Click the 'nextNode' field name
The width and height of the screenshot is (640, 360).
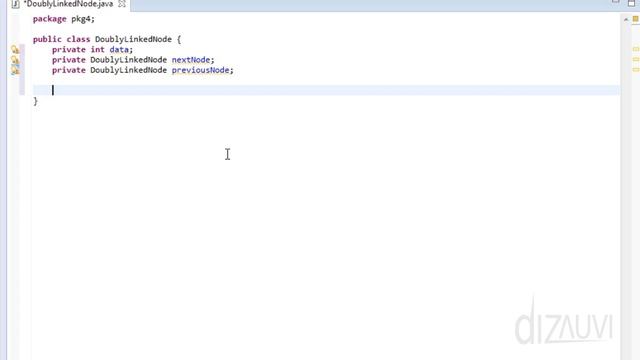[x=191, y=60]
